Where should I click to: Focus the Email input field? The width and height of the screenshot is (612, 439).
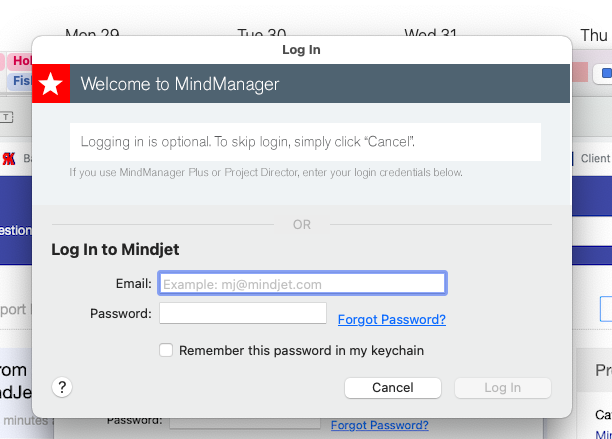(302, 284)
